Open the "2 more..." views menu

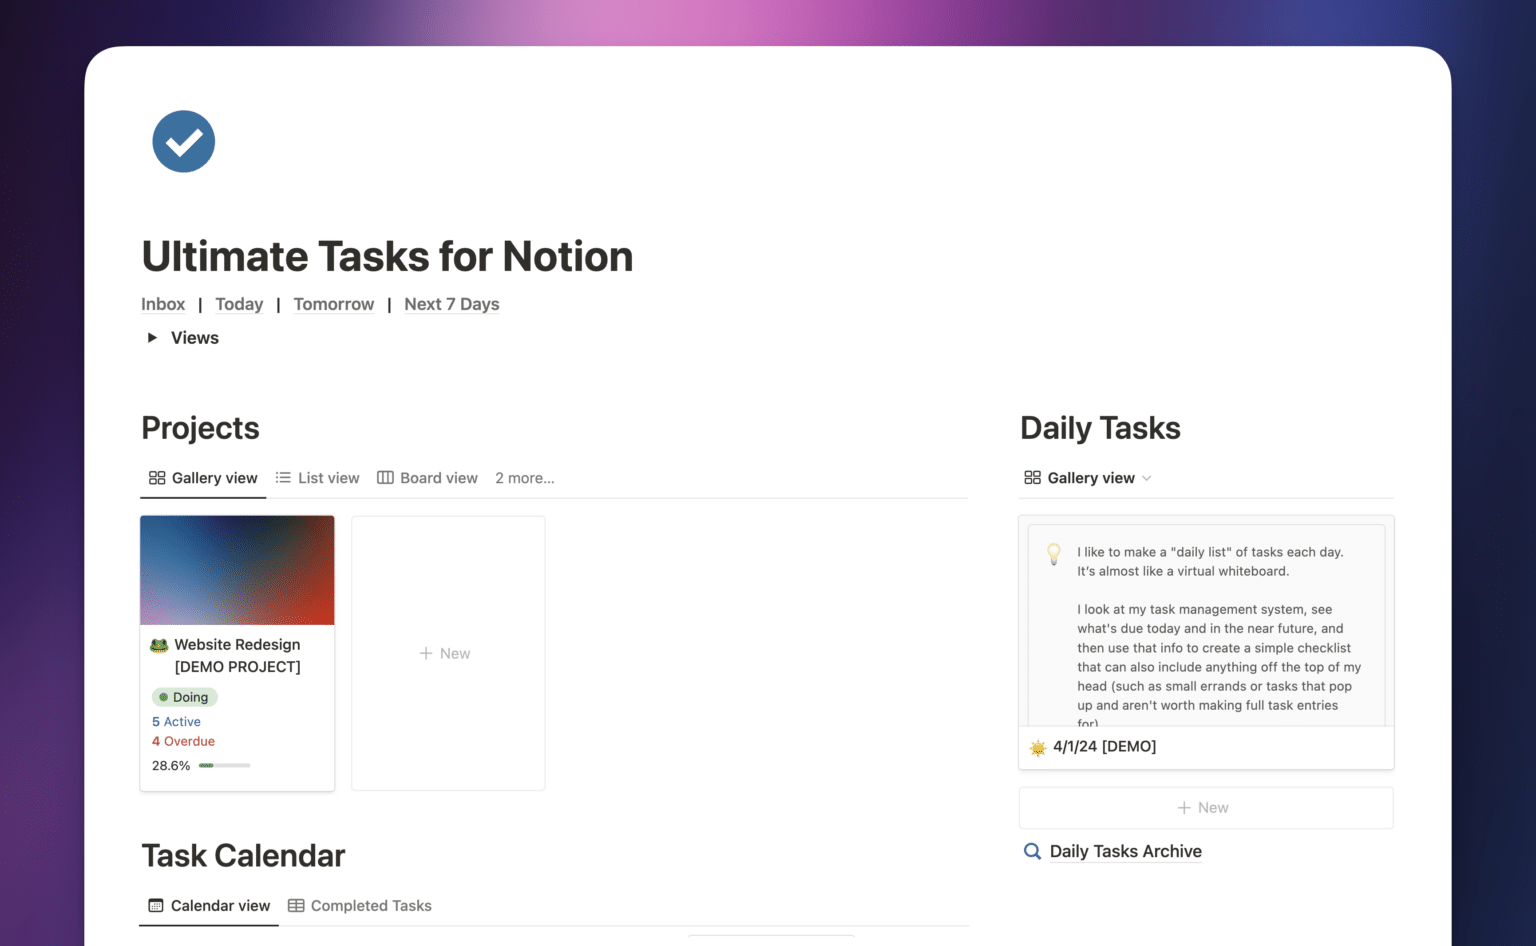tap(525, 478)
